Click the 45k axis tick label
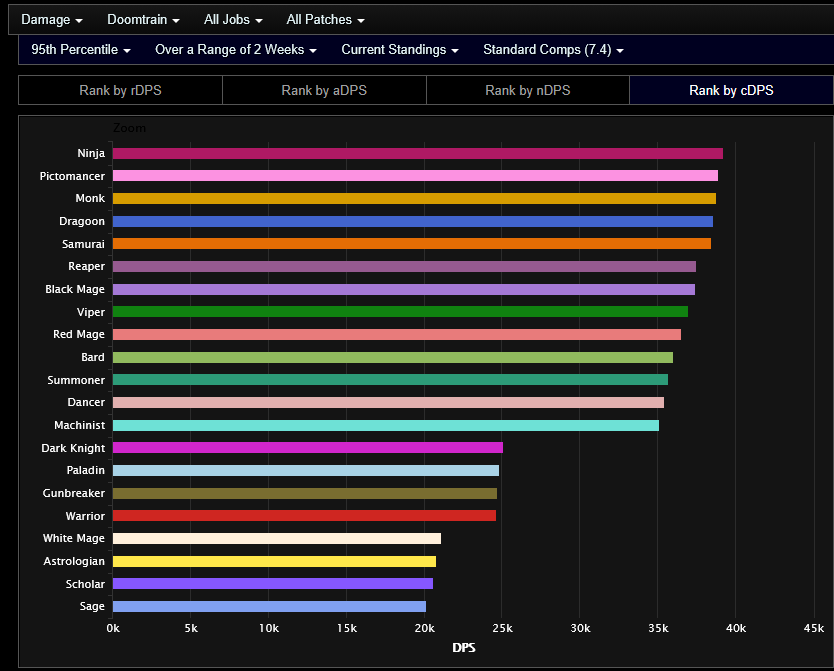This screenshot has width=834, height=671. (x=814, y=628)
